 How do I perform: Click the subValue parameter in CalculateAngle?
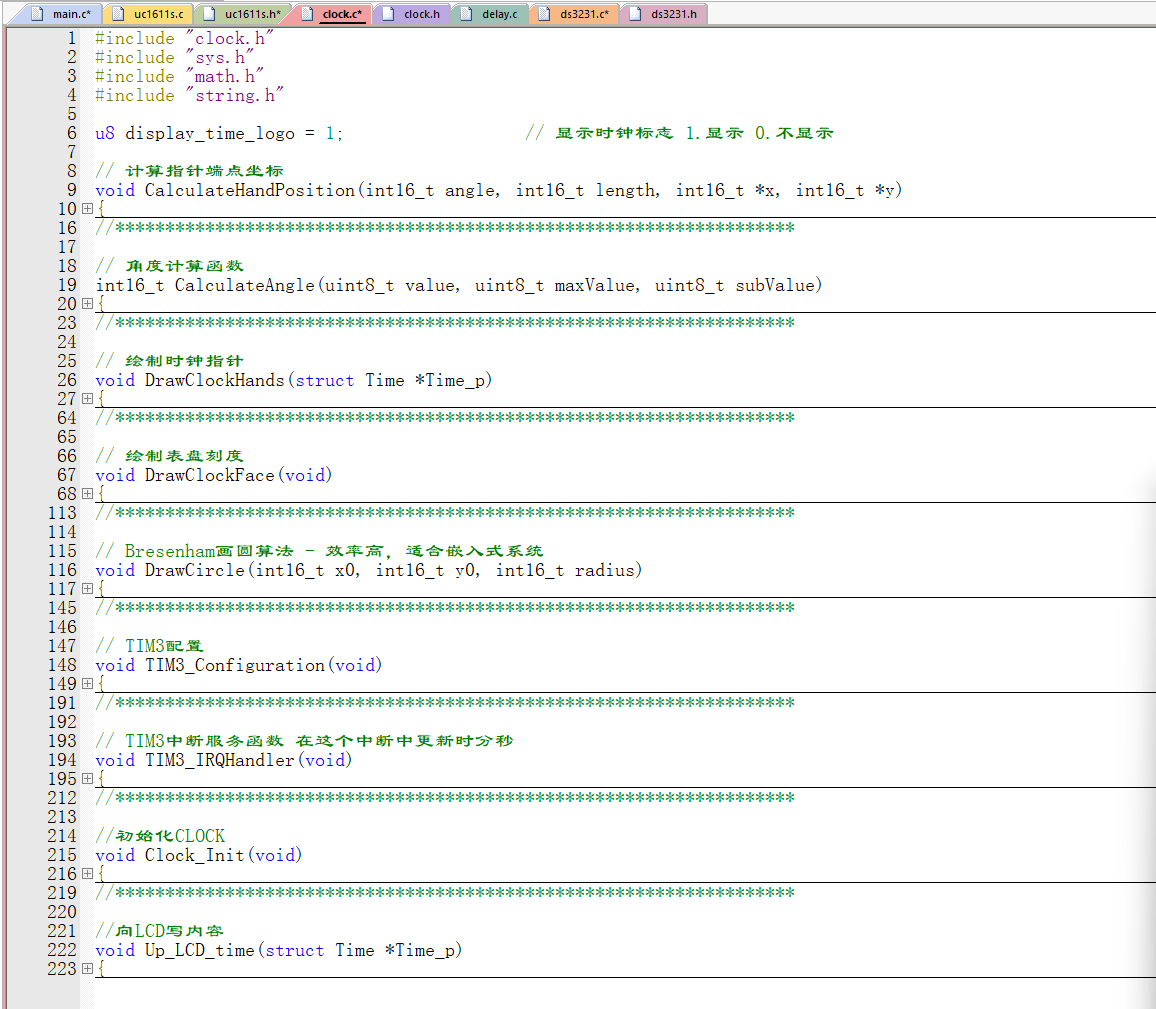point(775,285)
